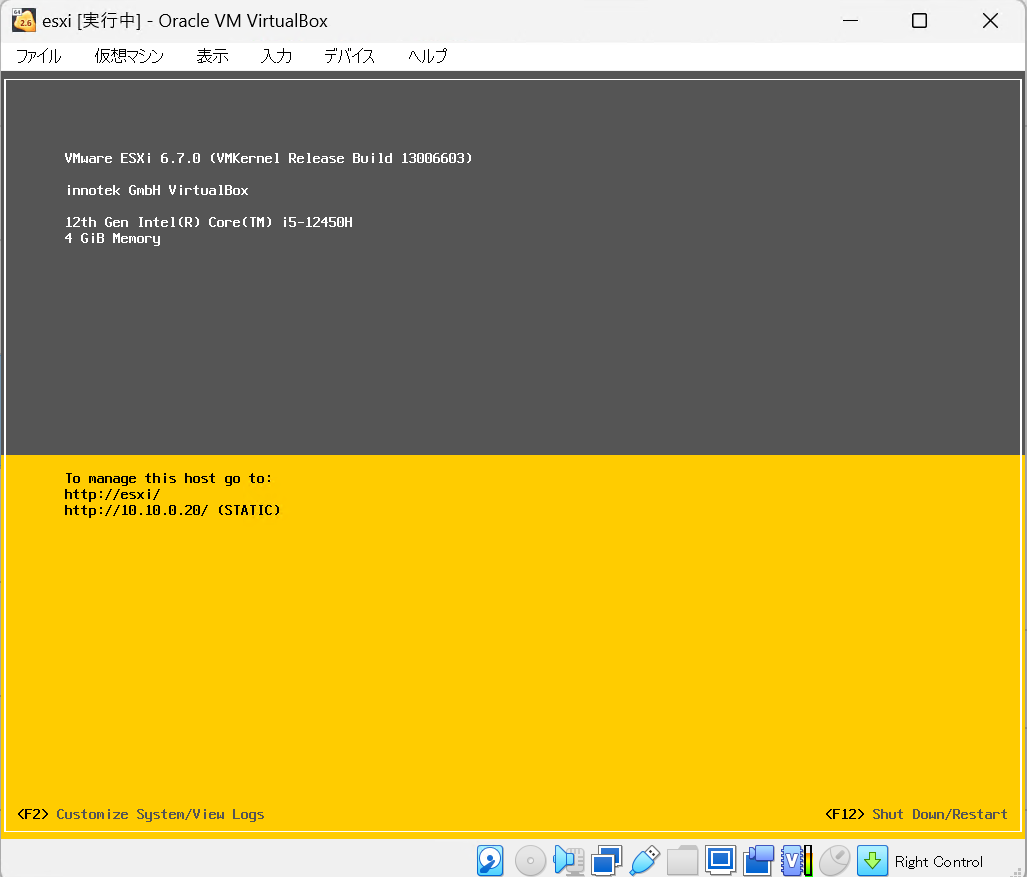Click the display settings monitor icon
Viewport: 1027px width, 877px height.
[x=720, y=860]
